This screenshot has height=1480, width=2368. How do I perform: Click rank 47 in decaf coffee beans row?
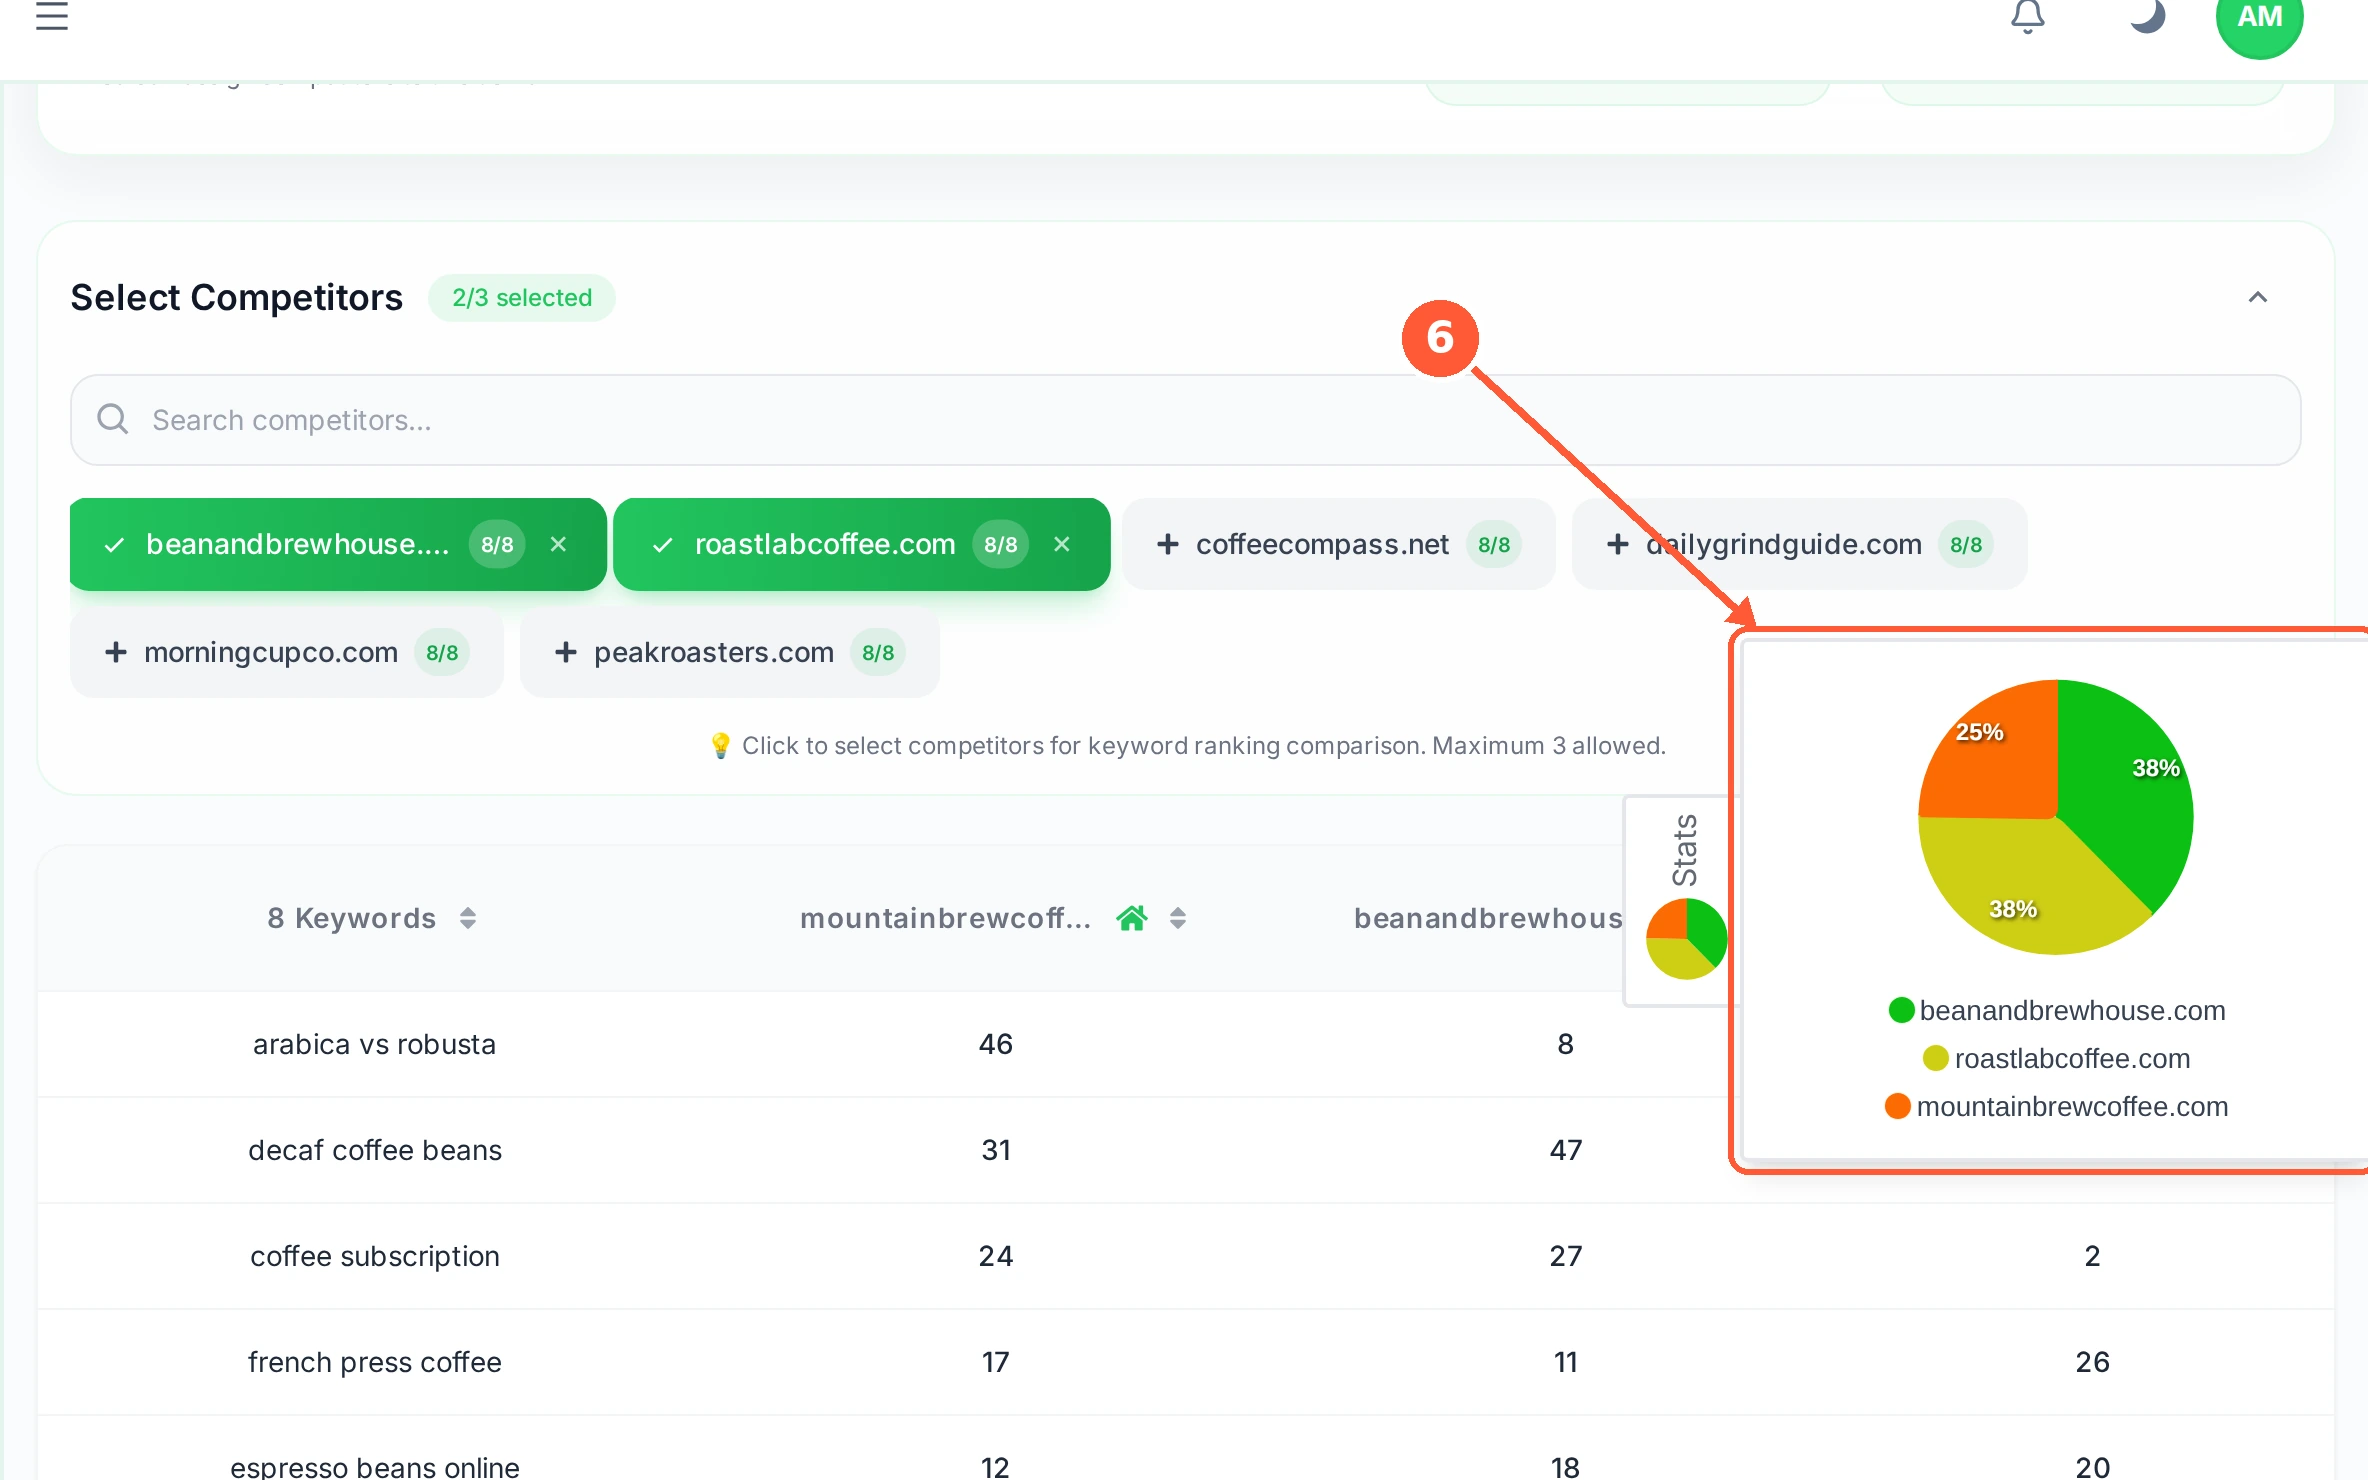(1565, 1150)
